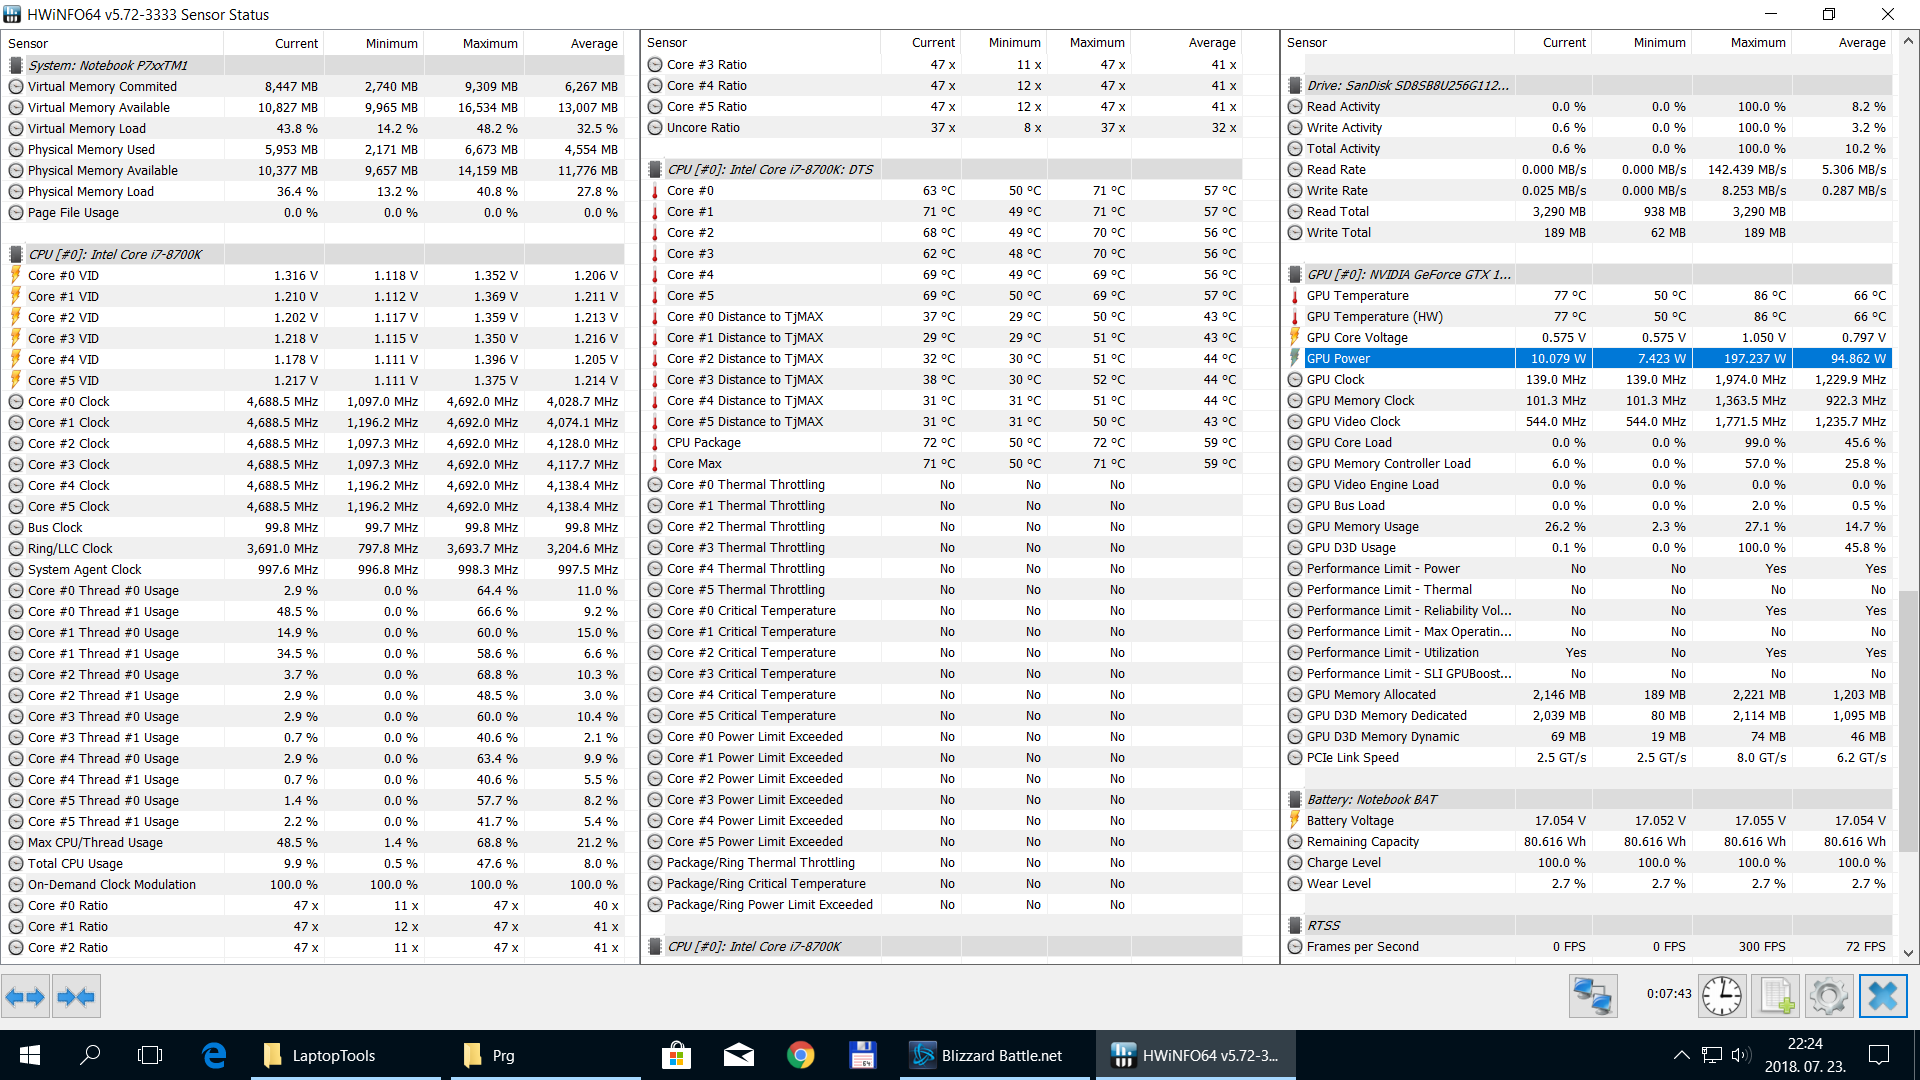Click the Core Max thermometer icon
The height and width of the screenshot is (1080, 1920).
point(655,463)
